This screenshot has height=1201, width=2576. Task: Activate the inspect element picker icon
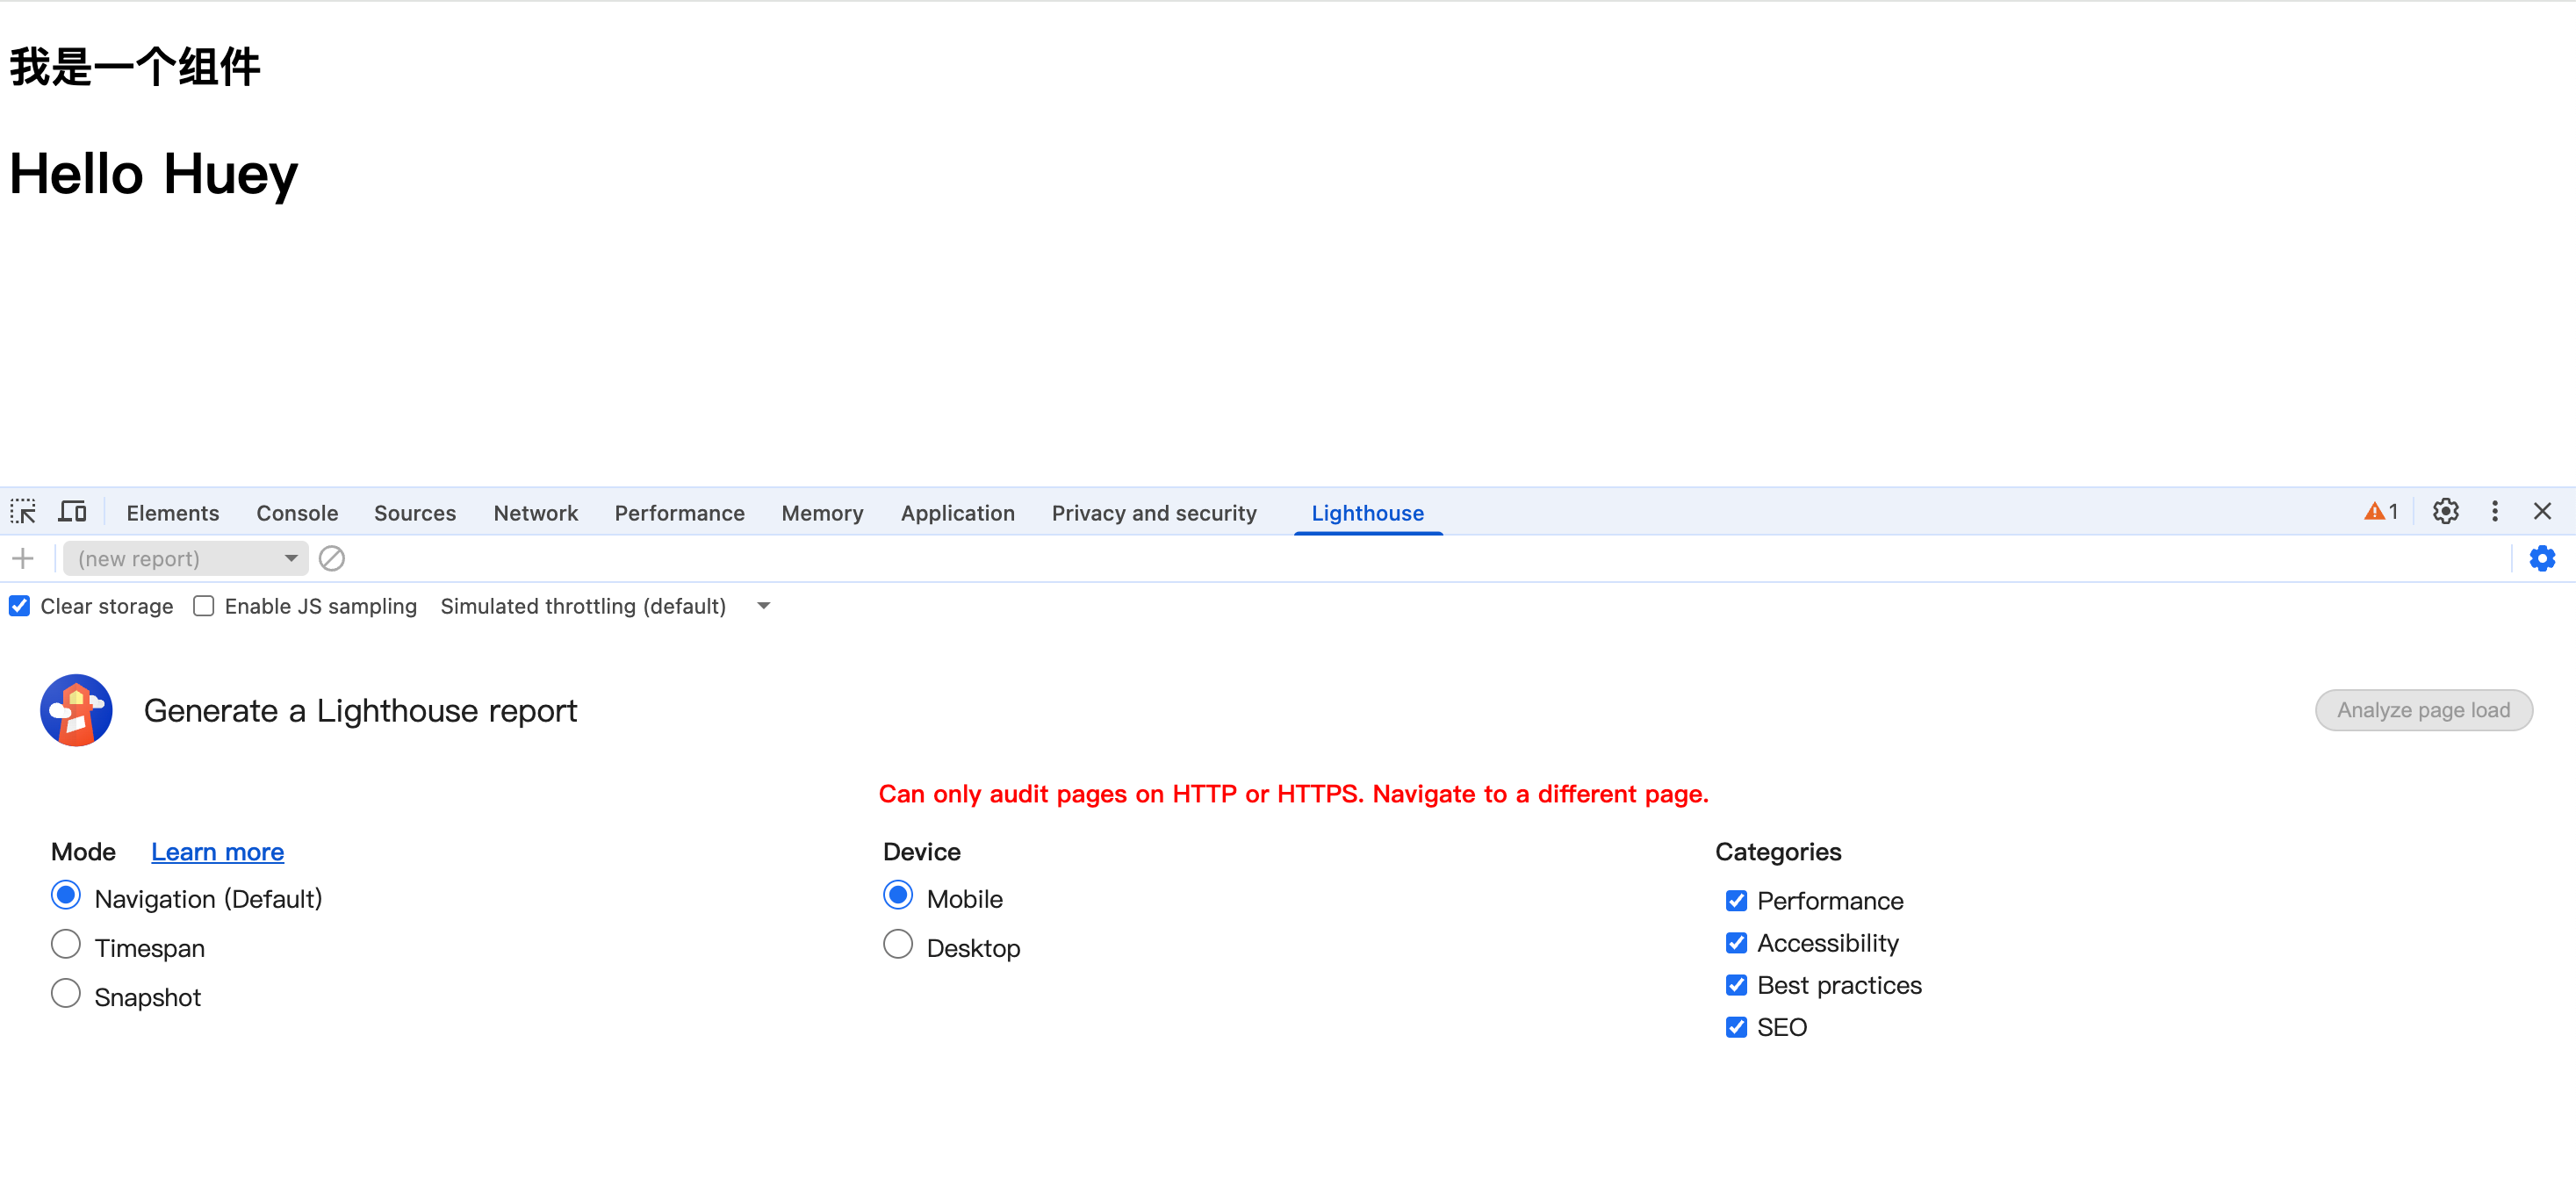(23, 512)
